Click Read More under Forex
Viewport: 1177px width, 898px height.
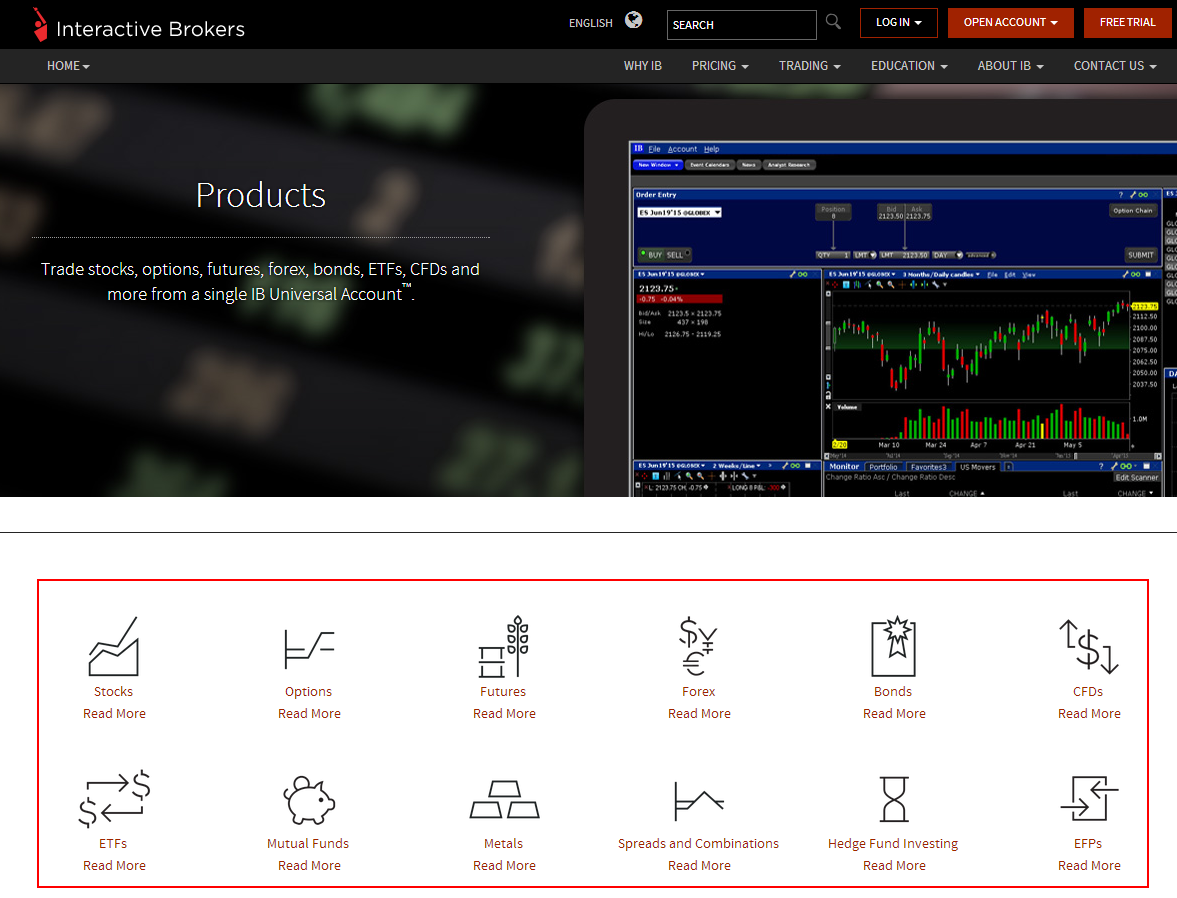pyautogui.click(x=700, y=713)
